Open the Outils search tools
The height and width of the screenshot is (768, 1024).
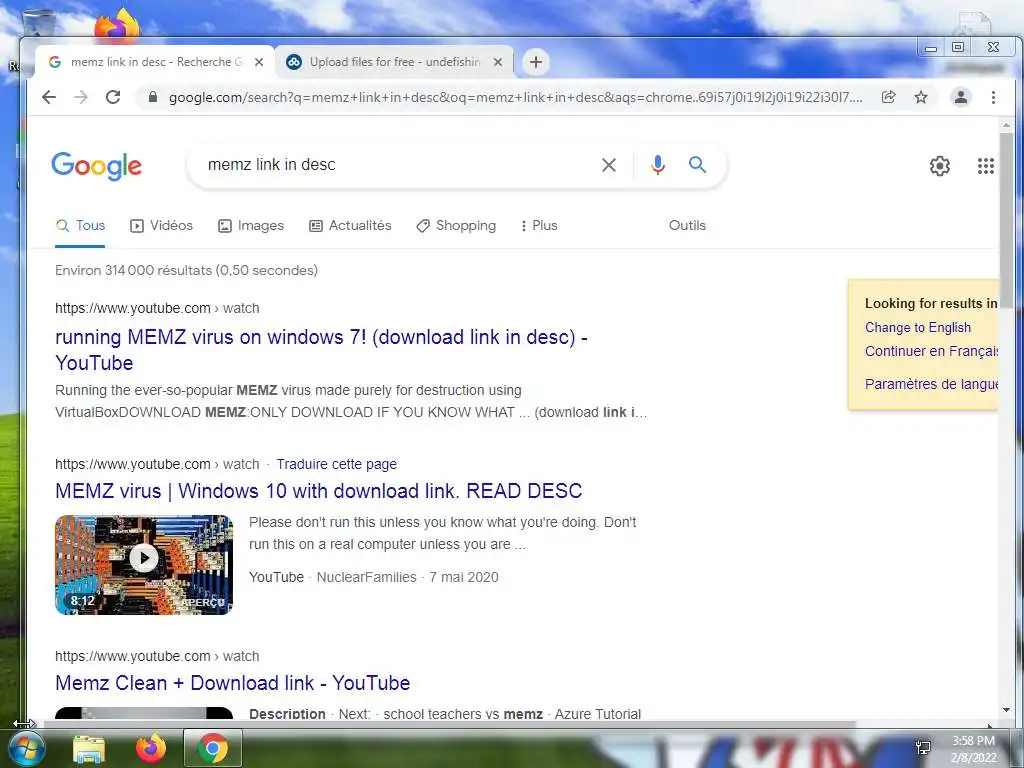(687, 225)
